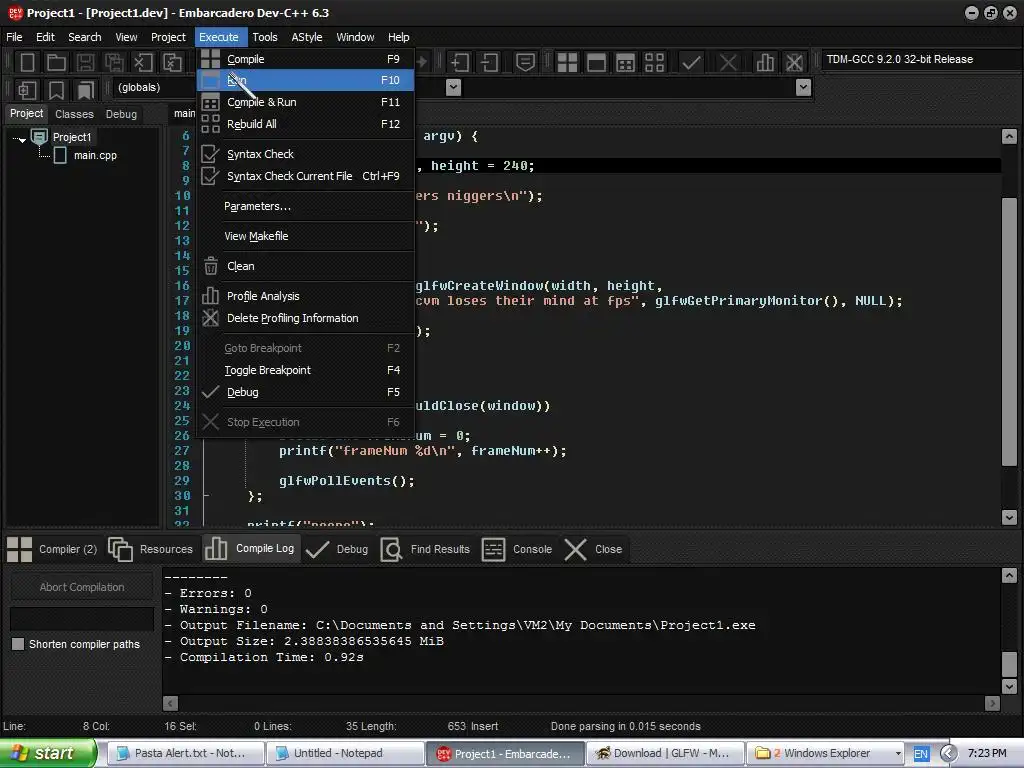Click the Insert toolbar icon left of bookmarks
The image size is (1024, 768).
[27, 90]
